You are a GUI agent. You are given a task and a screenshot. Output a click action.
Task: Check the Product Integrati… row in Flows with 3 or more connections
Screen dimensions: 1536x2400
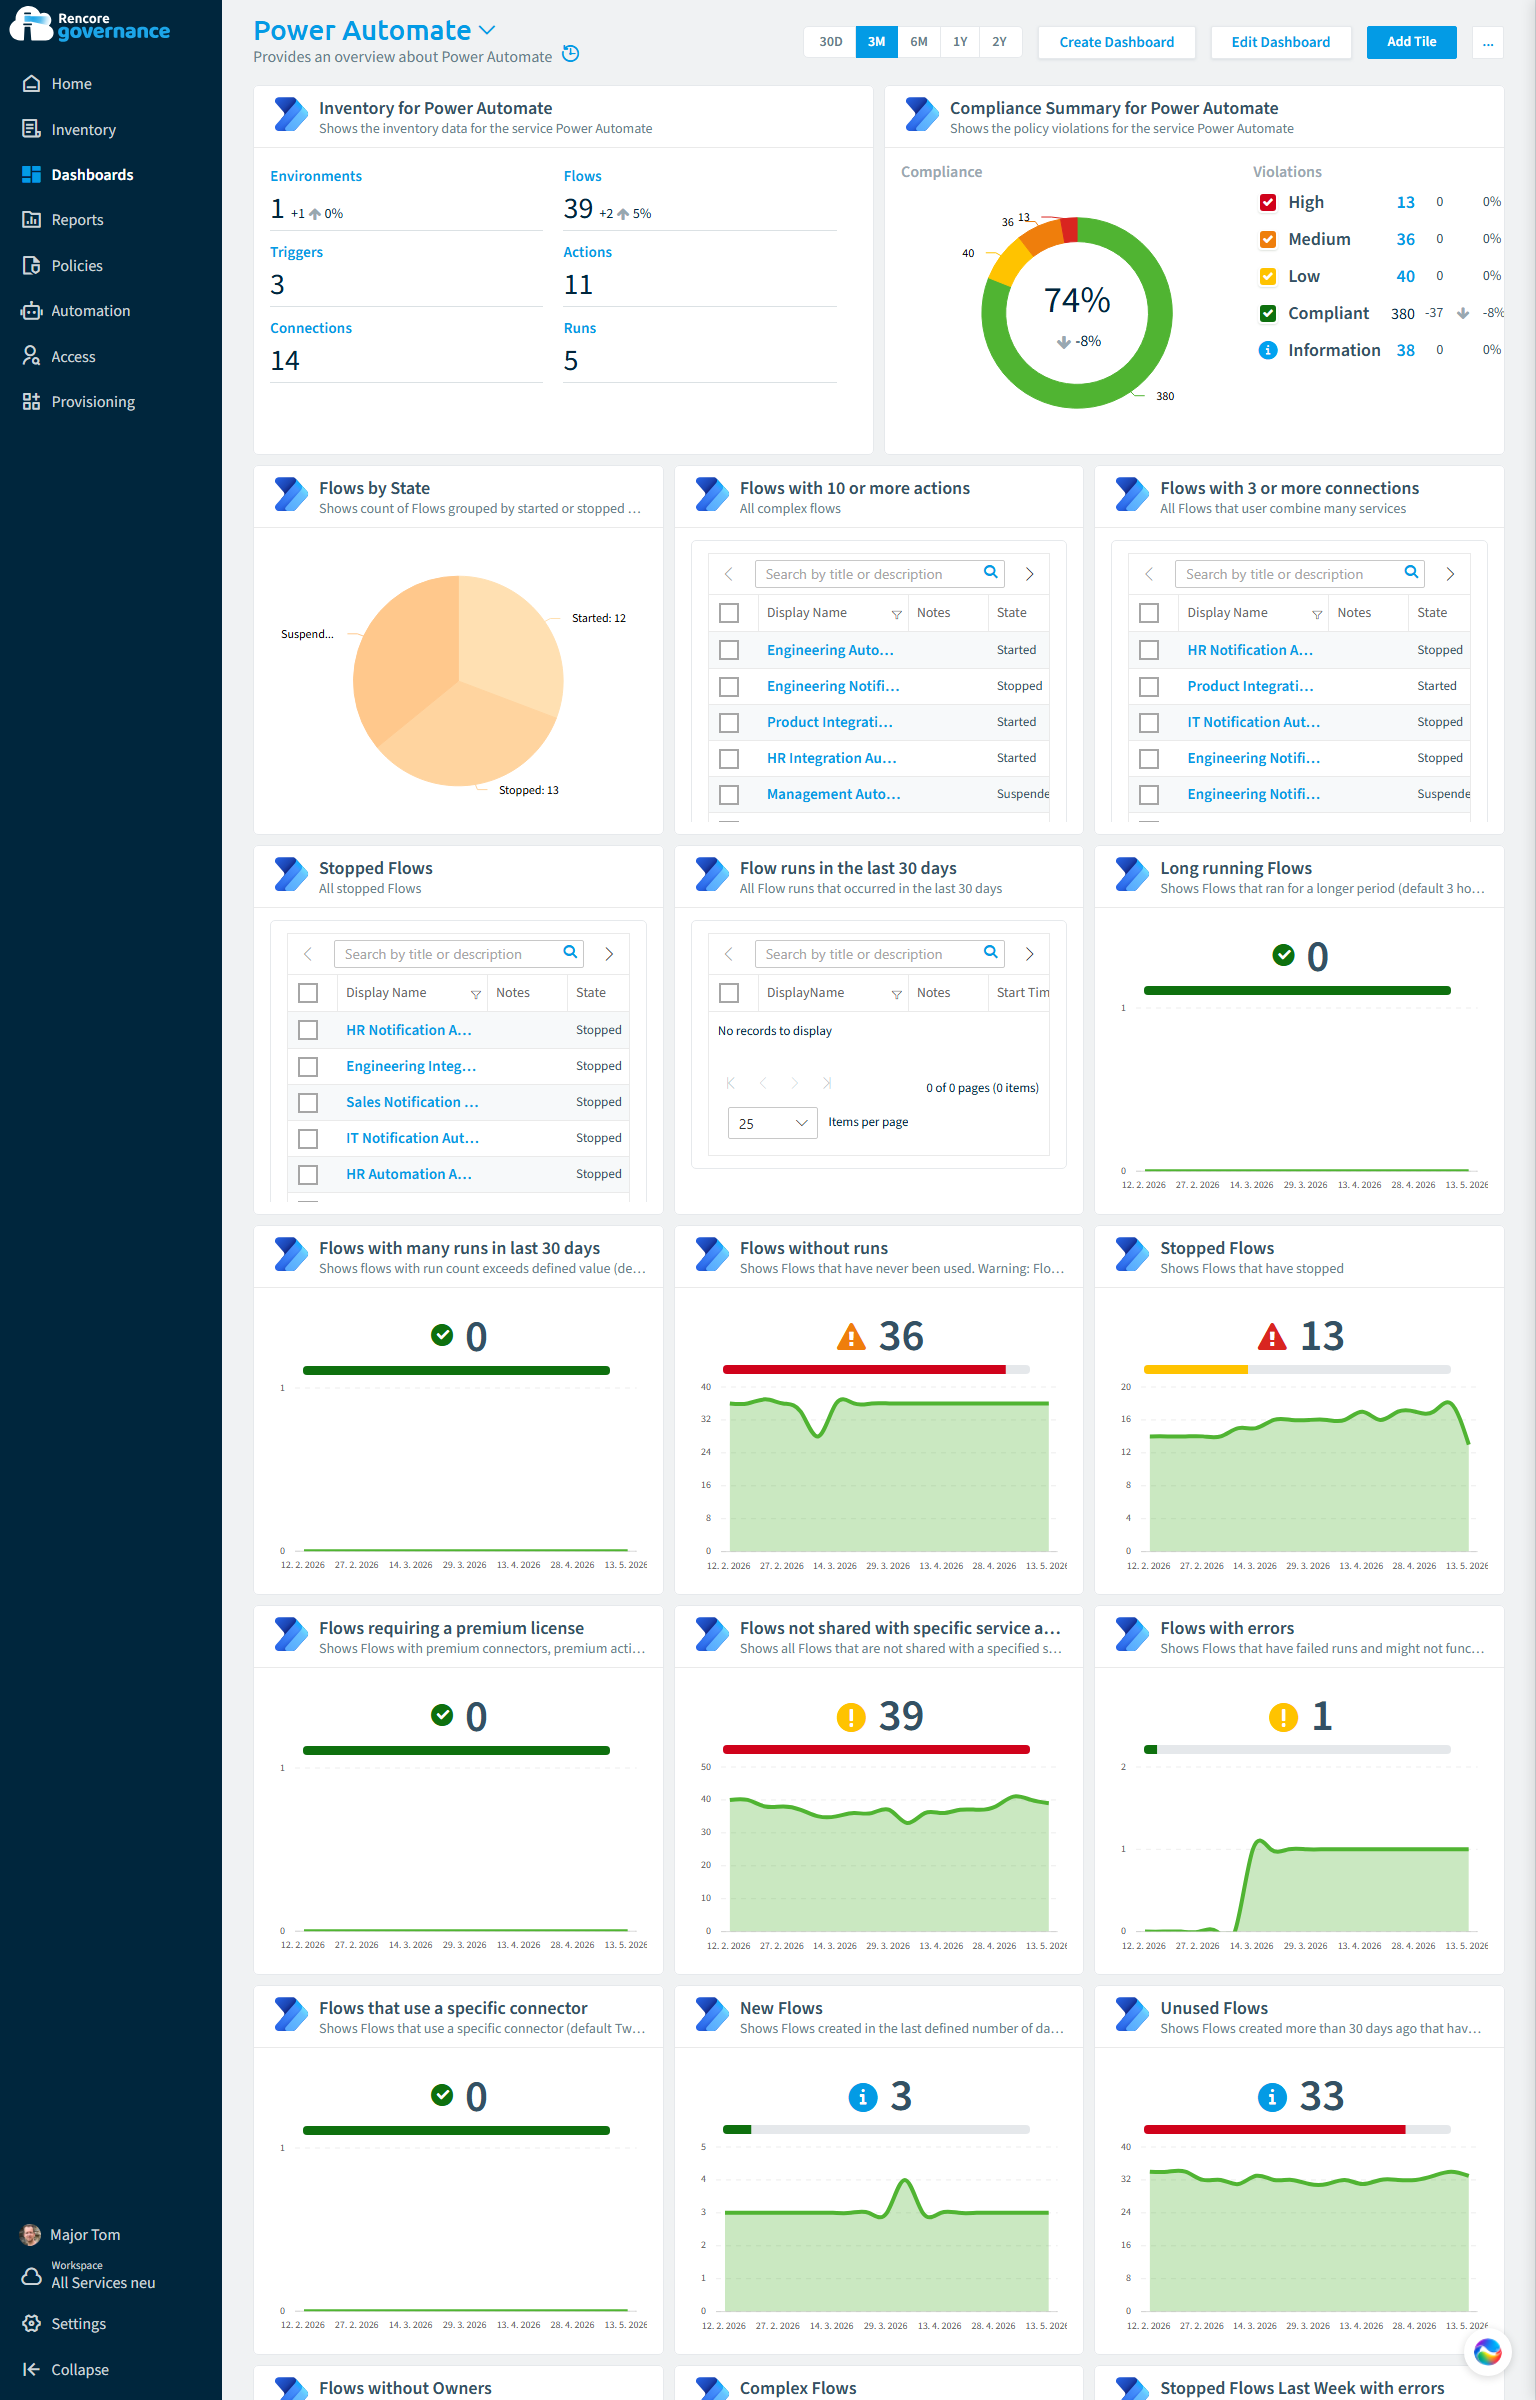[1149, 686]
